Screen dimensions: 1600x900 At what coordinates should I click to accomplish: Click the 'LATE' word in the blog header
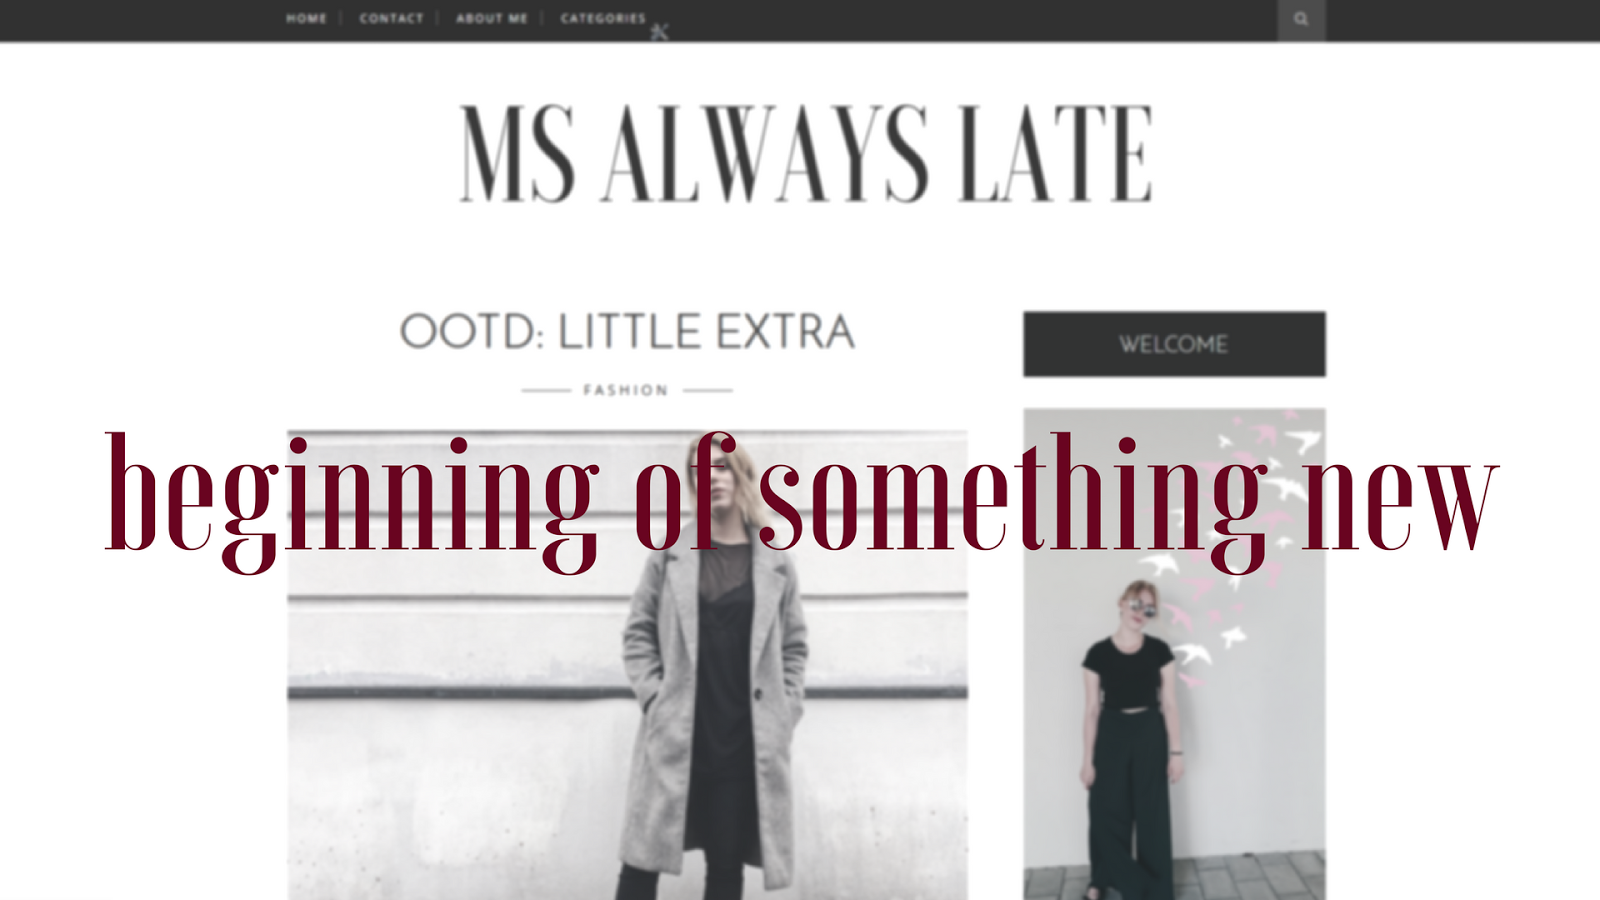pos(1056,153)
